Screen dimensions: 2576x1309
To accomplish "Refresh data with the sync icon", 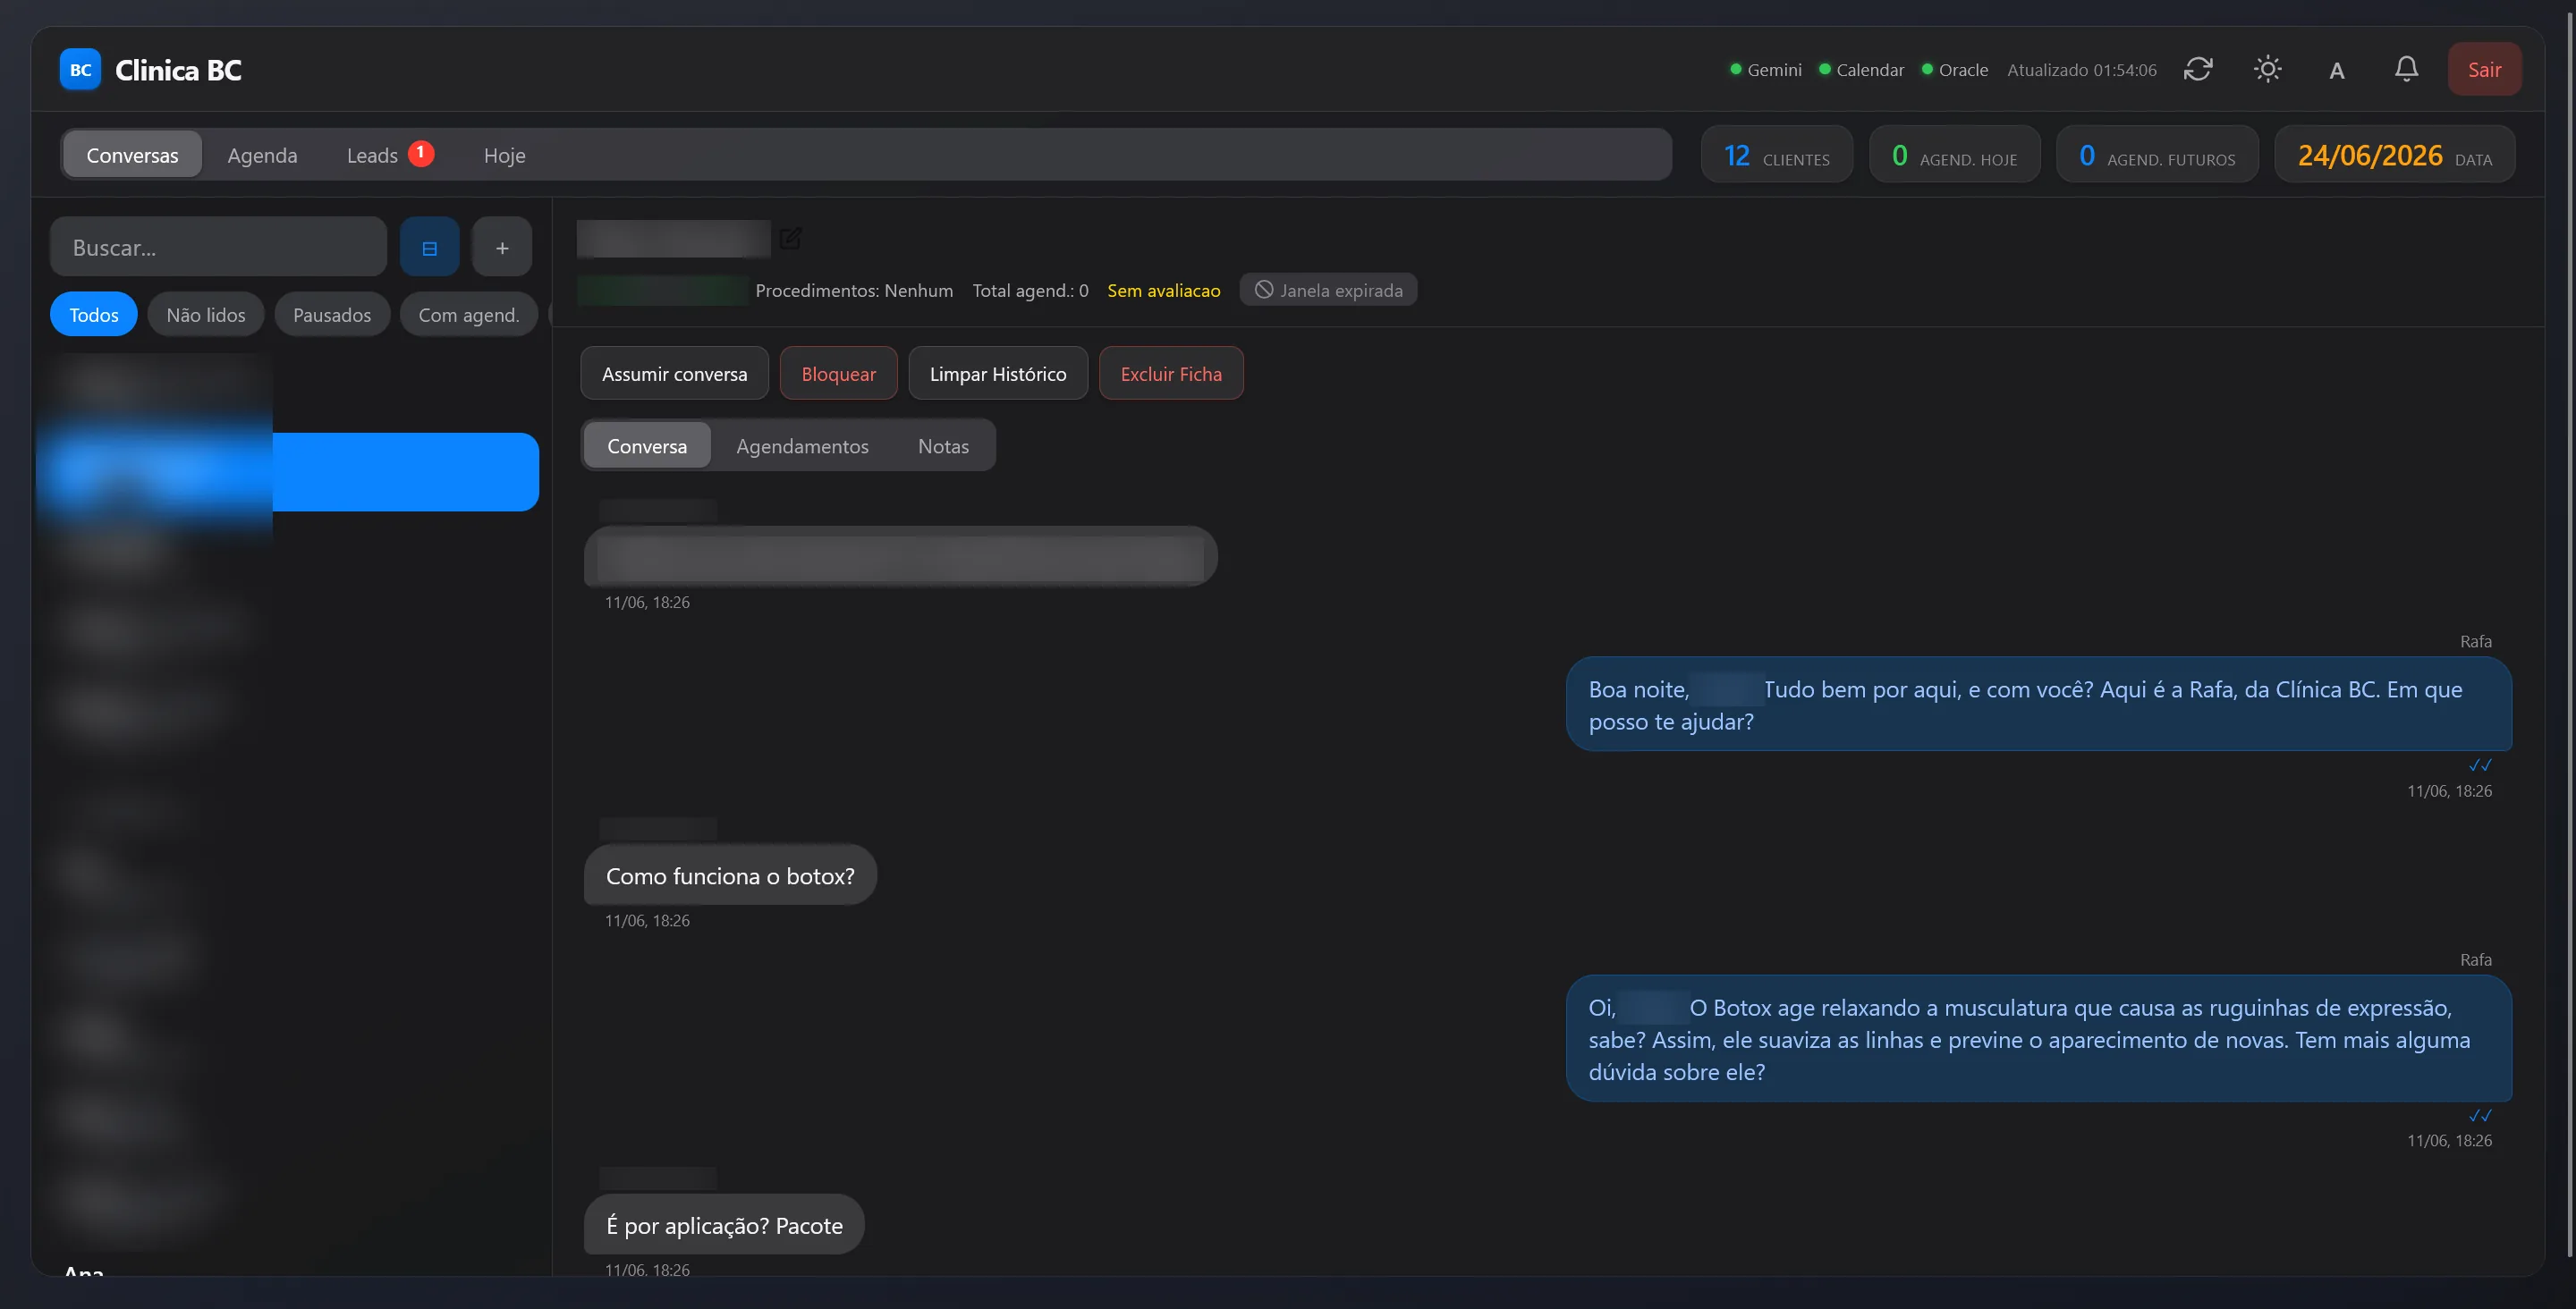I will (2198, 69).
